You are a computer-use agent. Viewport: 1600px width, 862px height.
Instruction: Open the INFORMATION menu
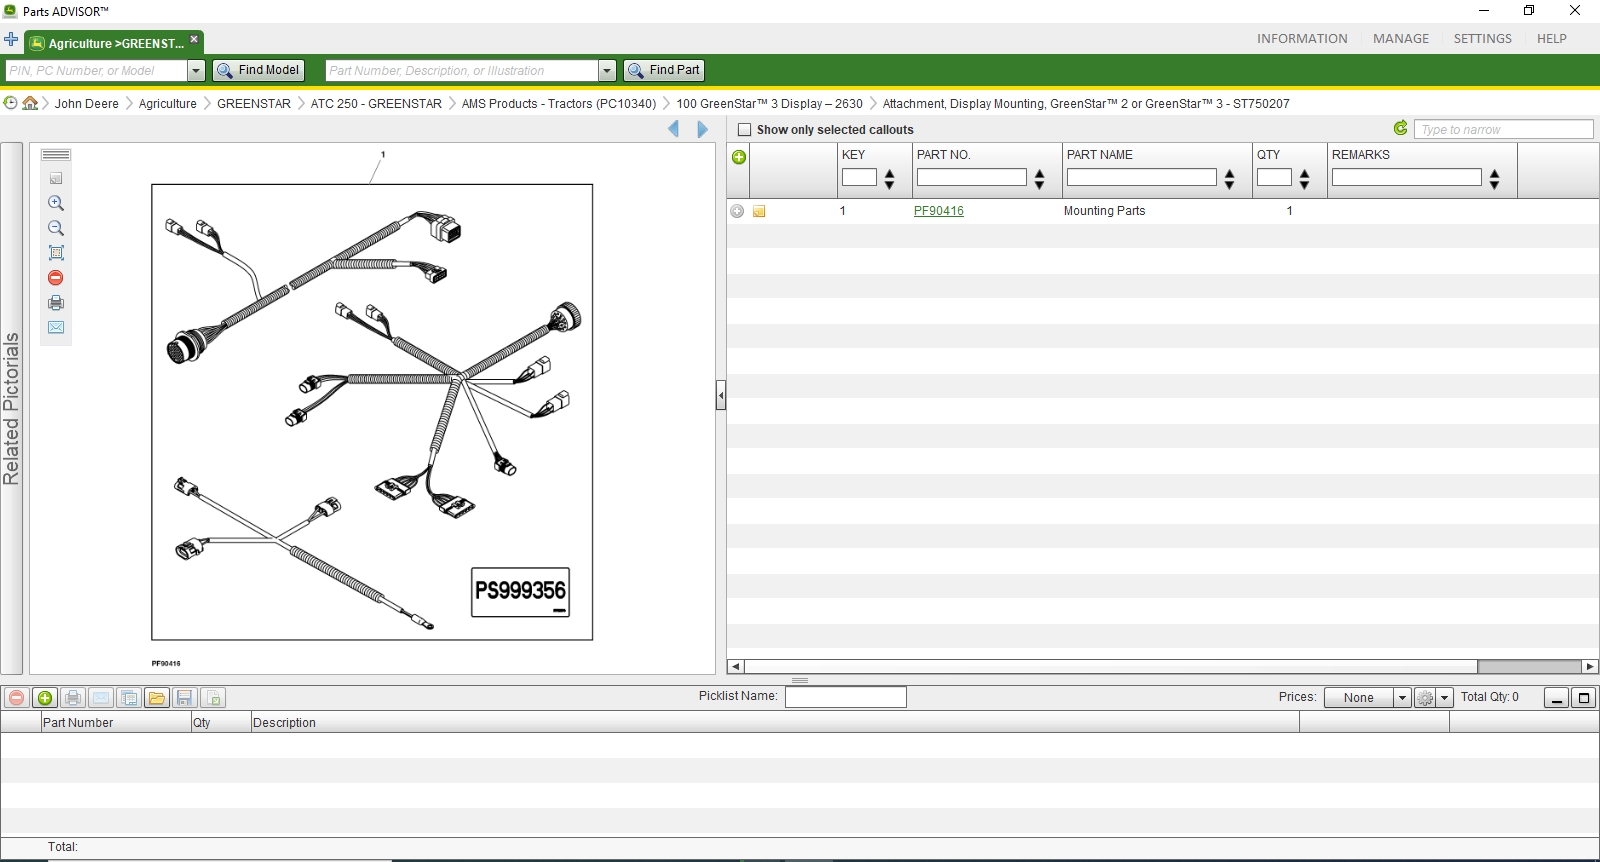coord(1302,39)
